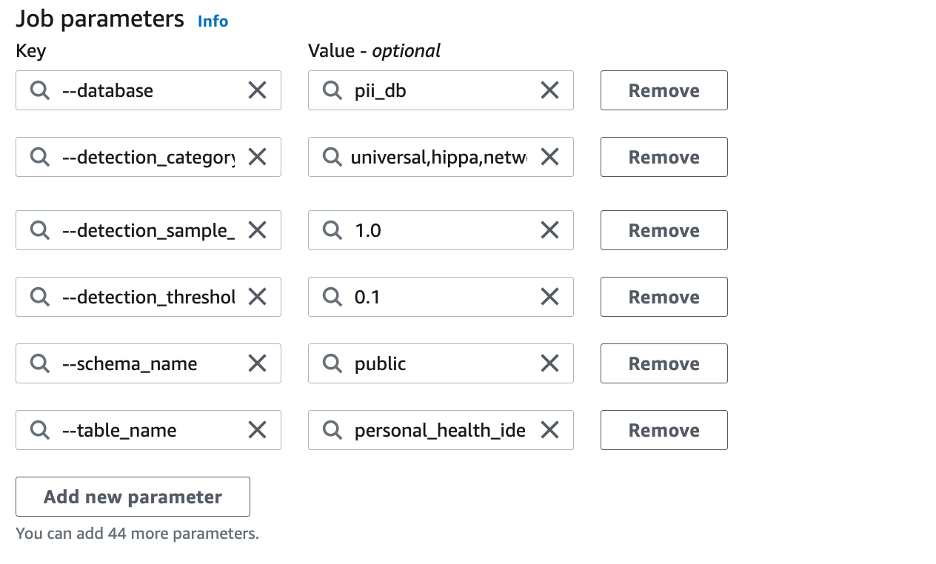Viewport: 936px width, 564px height.
Task: Clear the --table_name key field
Action: [x=257, y=430]
